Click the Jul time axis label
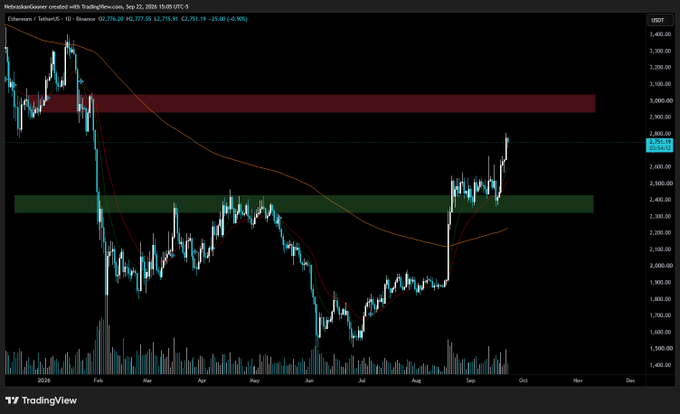The height and width of the screenshot is (414, 680). pyautogui.click(x=362, y=380)
